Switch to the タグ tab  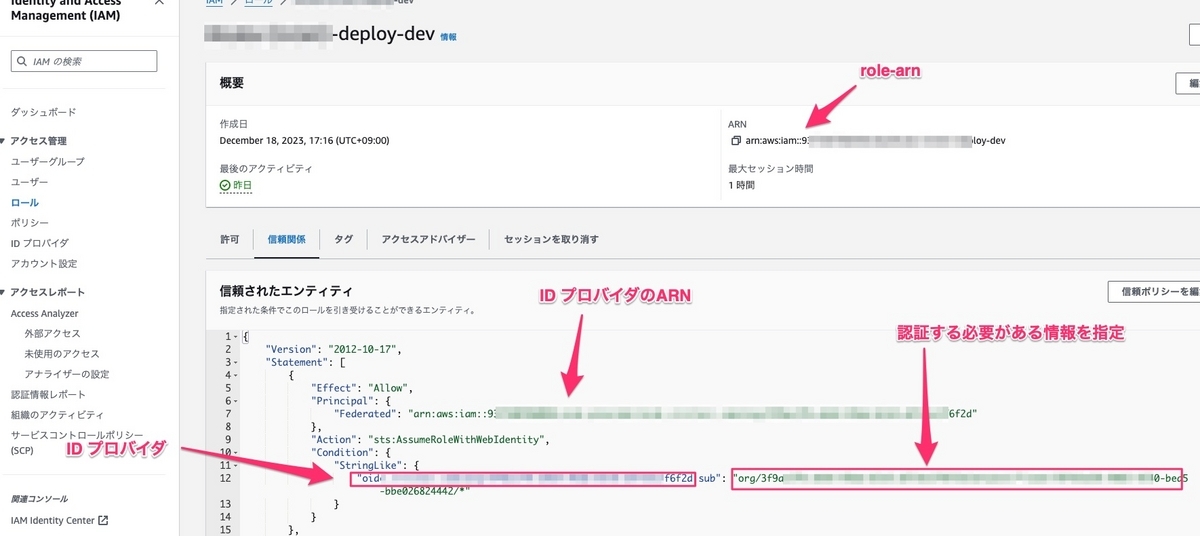(343, 239)
